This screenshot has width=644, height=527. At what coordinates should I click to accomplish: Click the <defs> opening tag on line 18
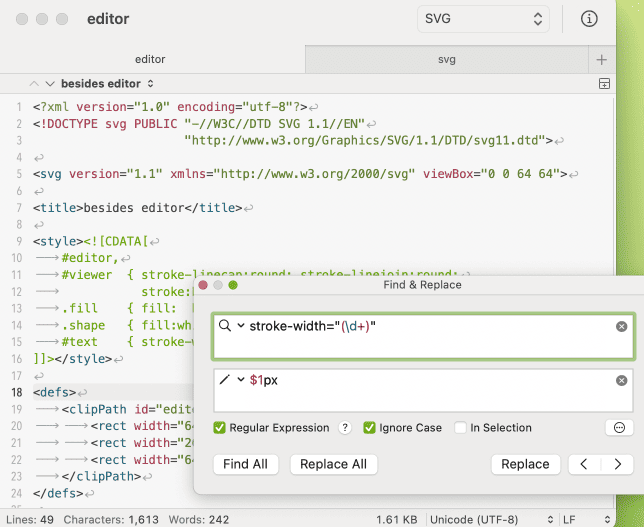point(55,392)
